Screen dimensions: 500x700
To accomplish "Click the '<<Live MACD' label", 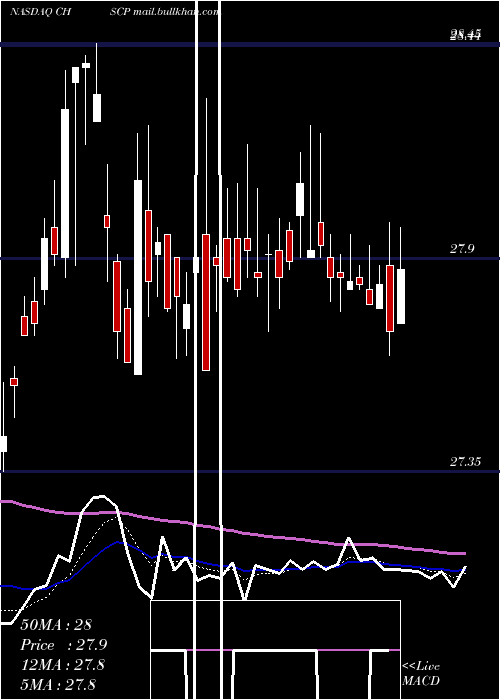I will point(421,673).
